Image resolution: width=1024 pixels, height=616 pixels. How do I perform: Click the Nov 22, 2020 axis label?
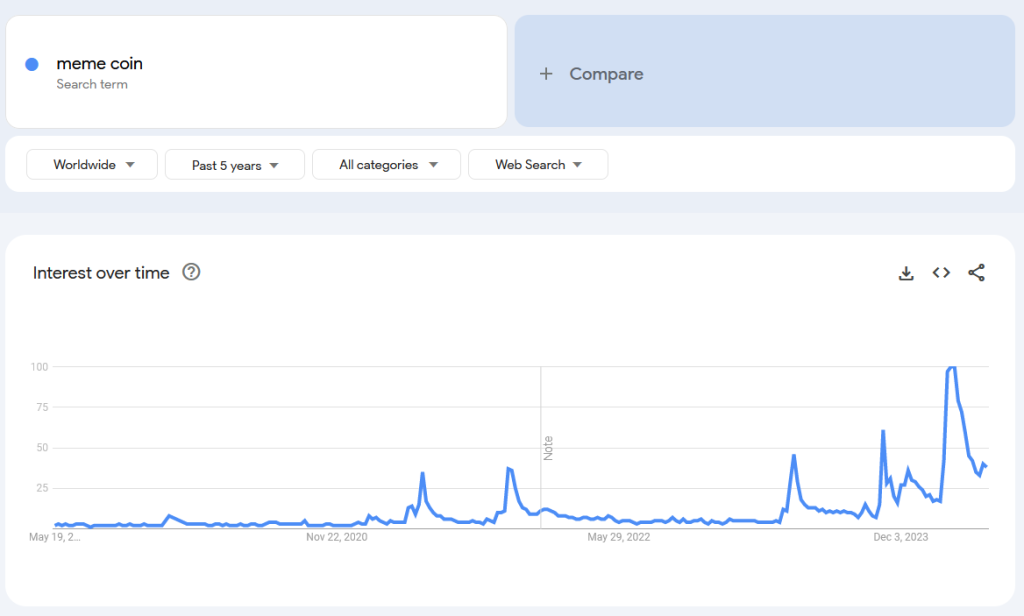click(337, 538)
